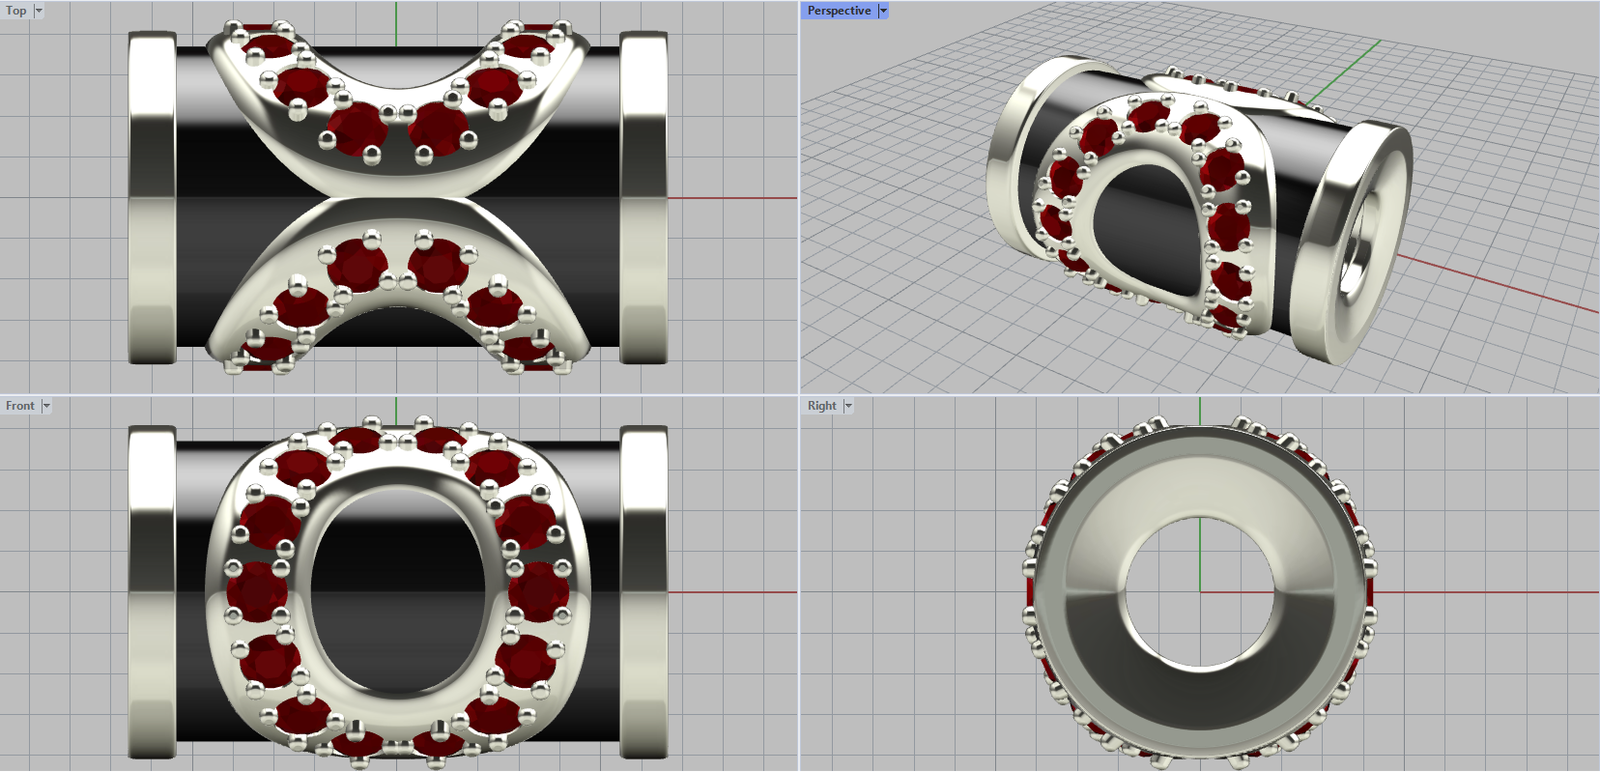The width and height of the screenshot is (1600, 772).
Task: Activate the Perspective viewport title label
Action: point(838,11)
